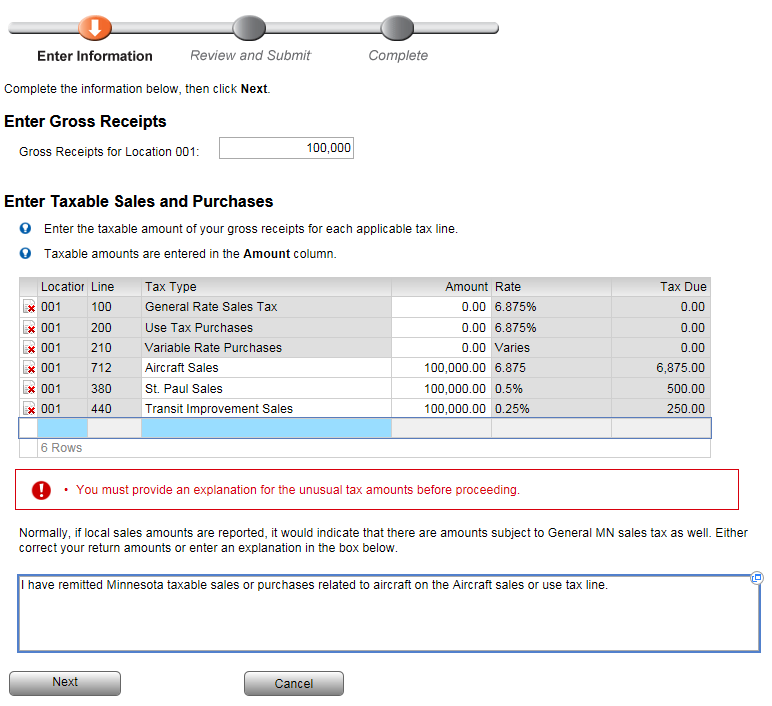Delete the General Rate Sales Tax row
Screen dimensions: 772x706
[29, 308]
